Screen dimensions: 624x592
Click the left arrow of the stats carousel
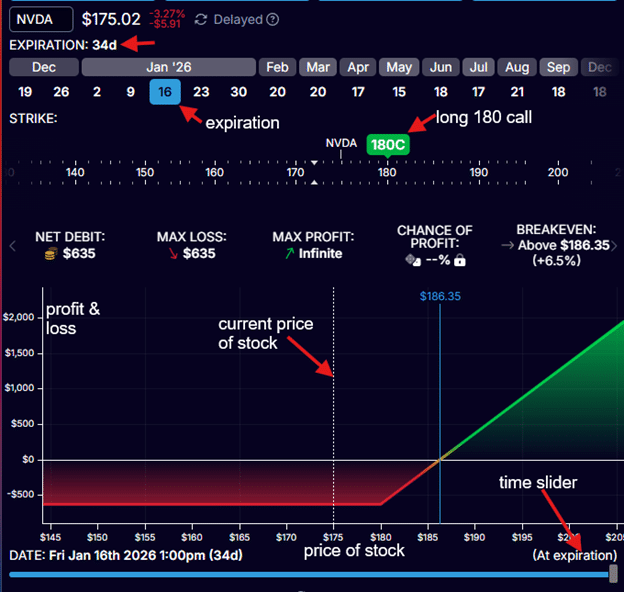click(x=13, y=246)
